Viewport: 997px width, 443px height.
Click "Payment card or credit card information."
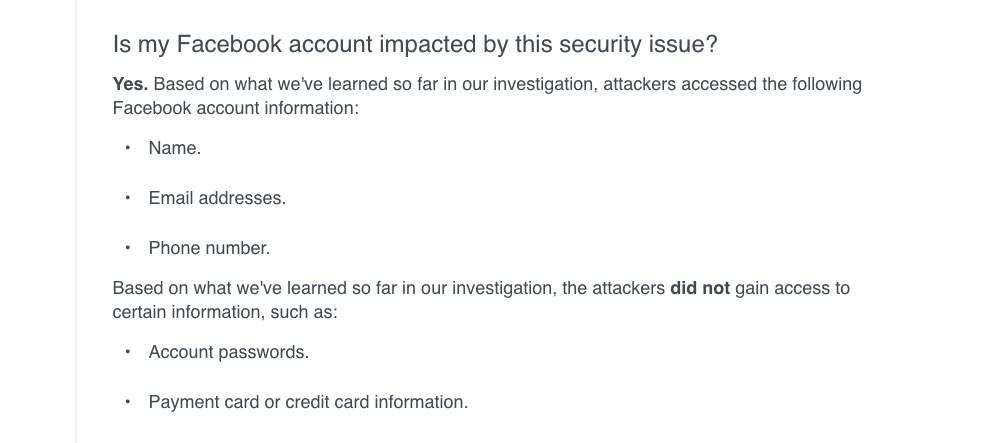click(308, 403)
